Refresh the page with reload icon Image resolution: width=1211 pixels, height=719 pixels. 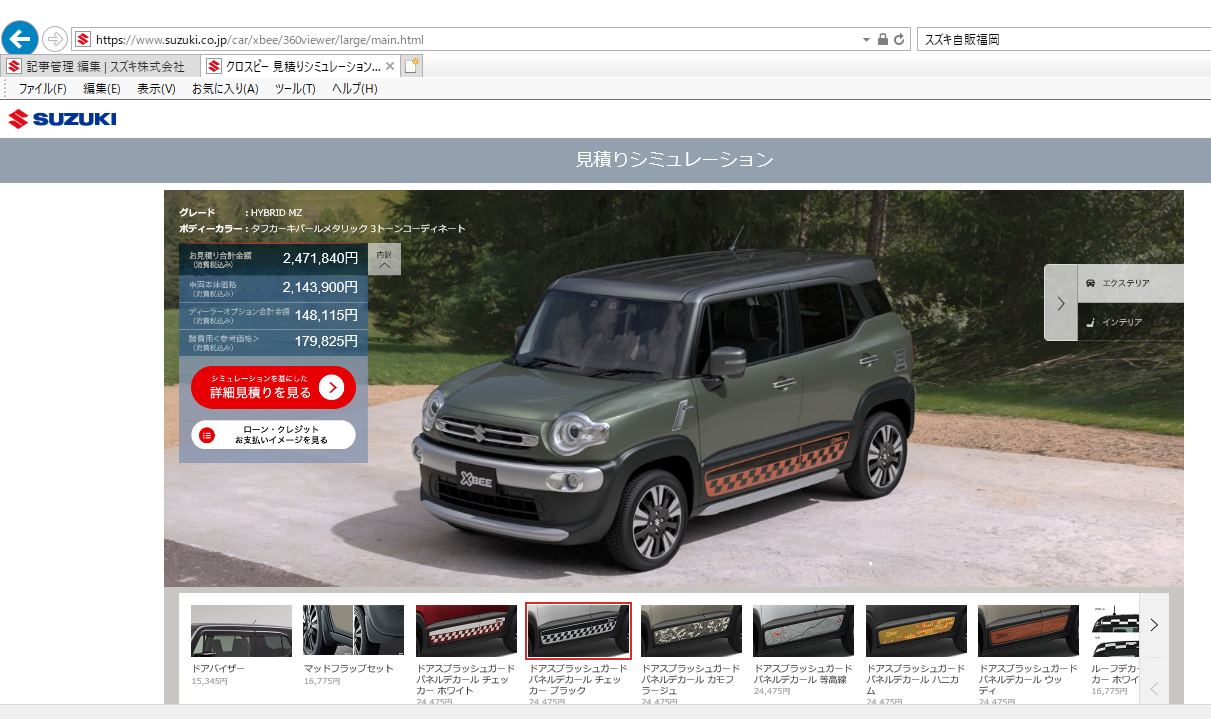[899, 40]
